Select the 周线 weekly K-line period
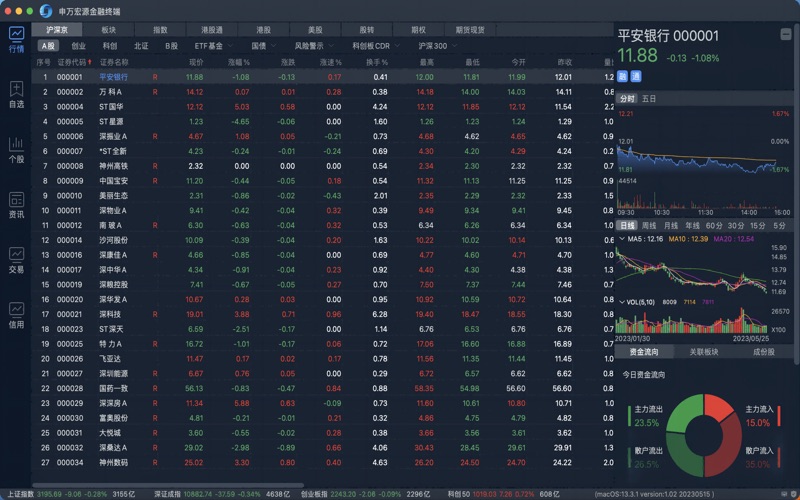The height and width of the screenshot is (500, 800). tap(650, 226)
